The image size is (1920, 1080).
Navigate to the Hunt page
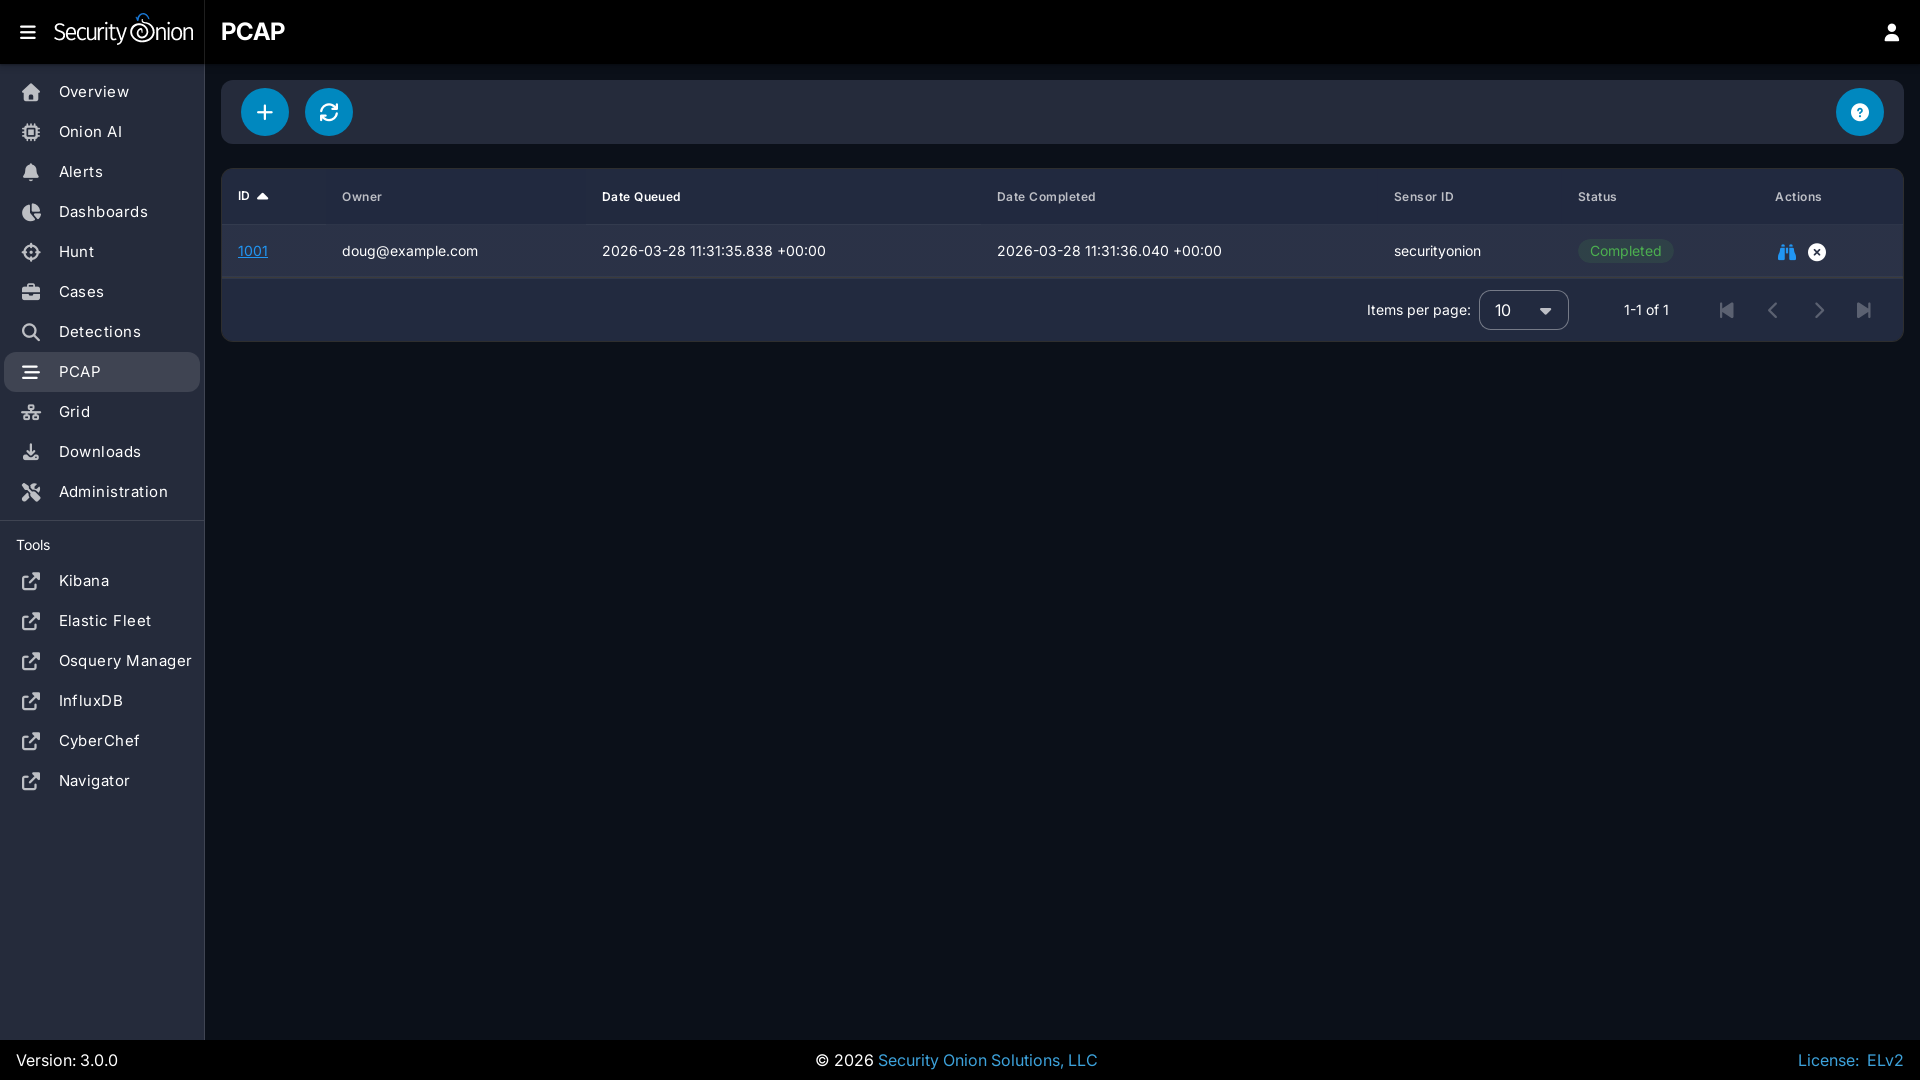point(76,252)
